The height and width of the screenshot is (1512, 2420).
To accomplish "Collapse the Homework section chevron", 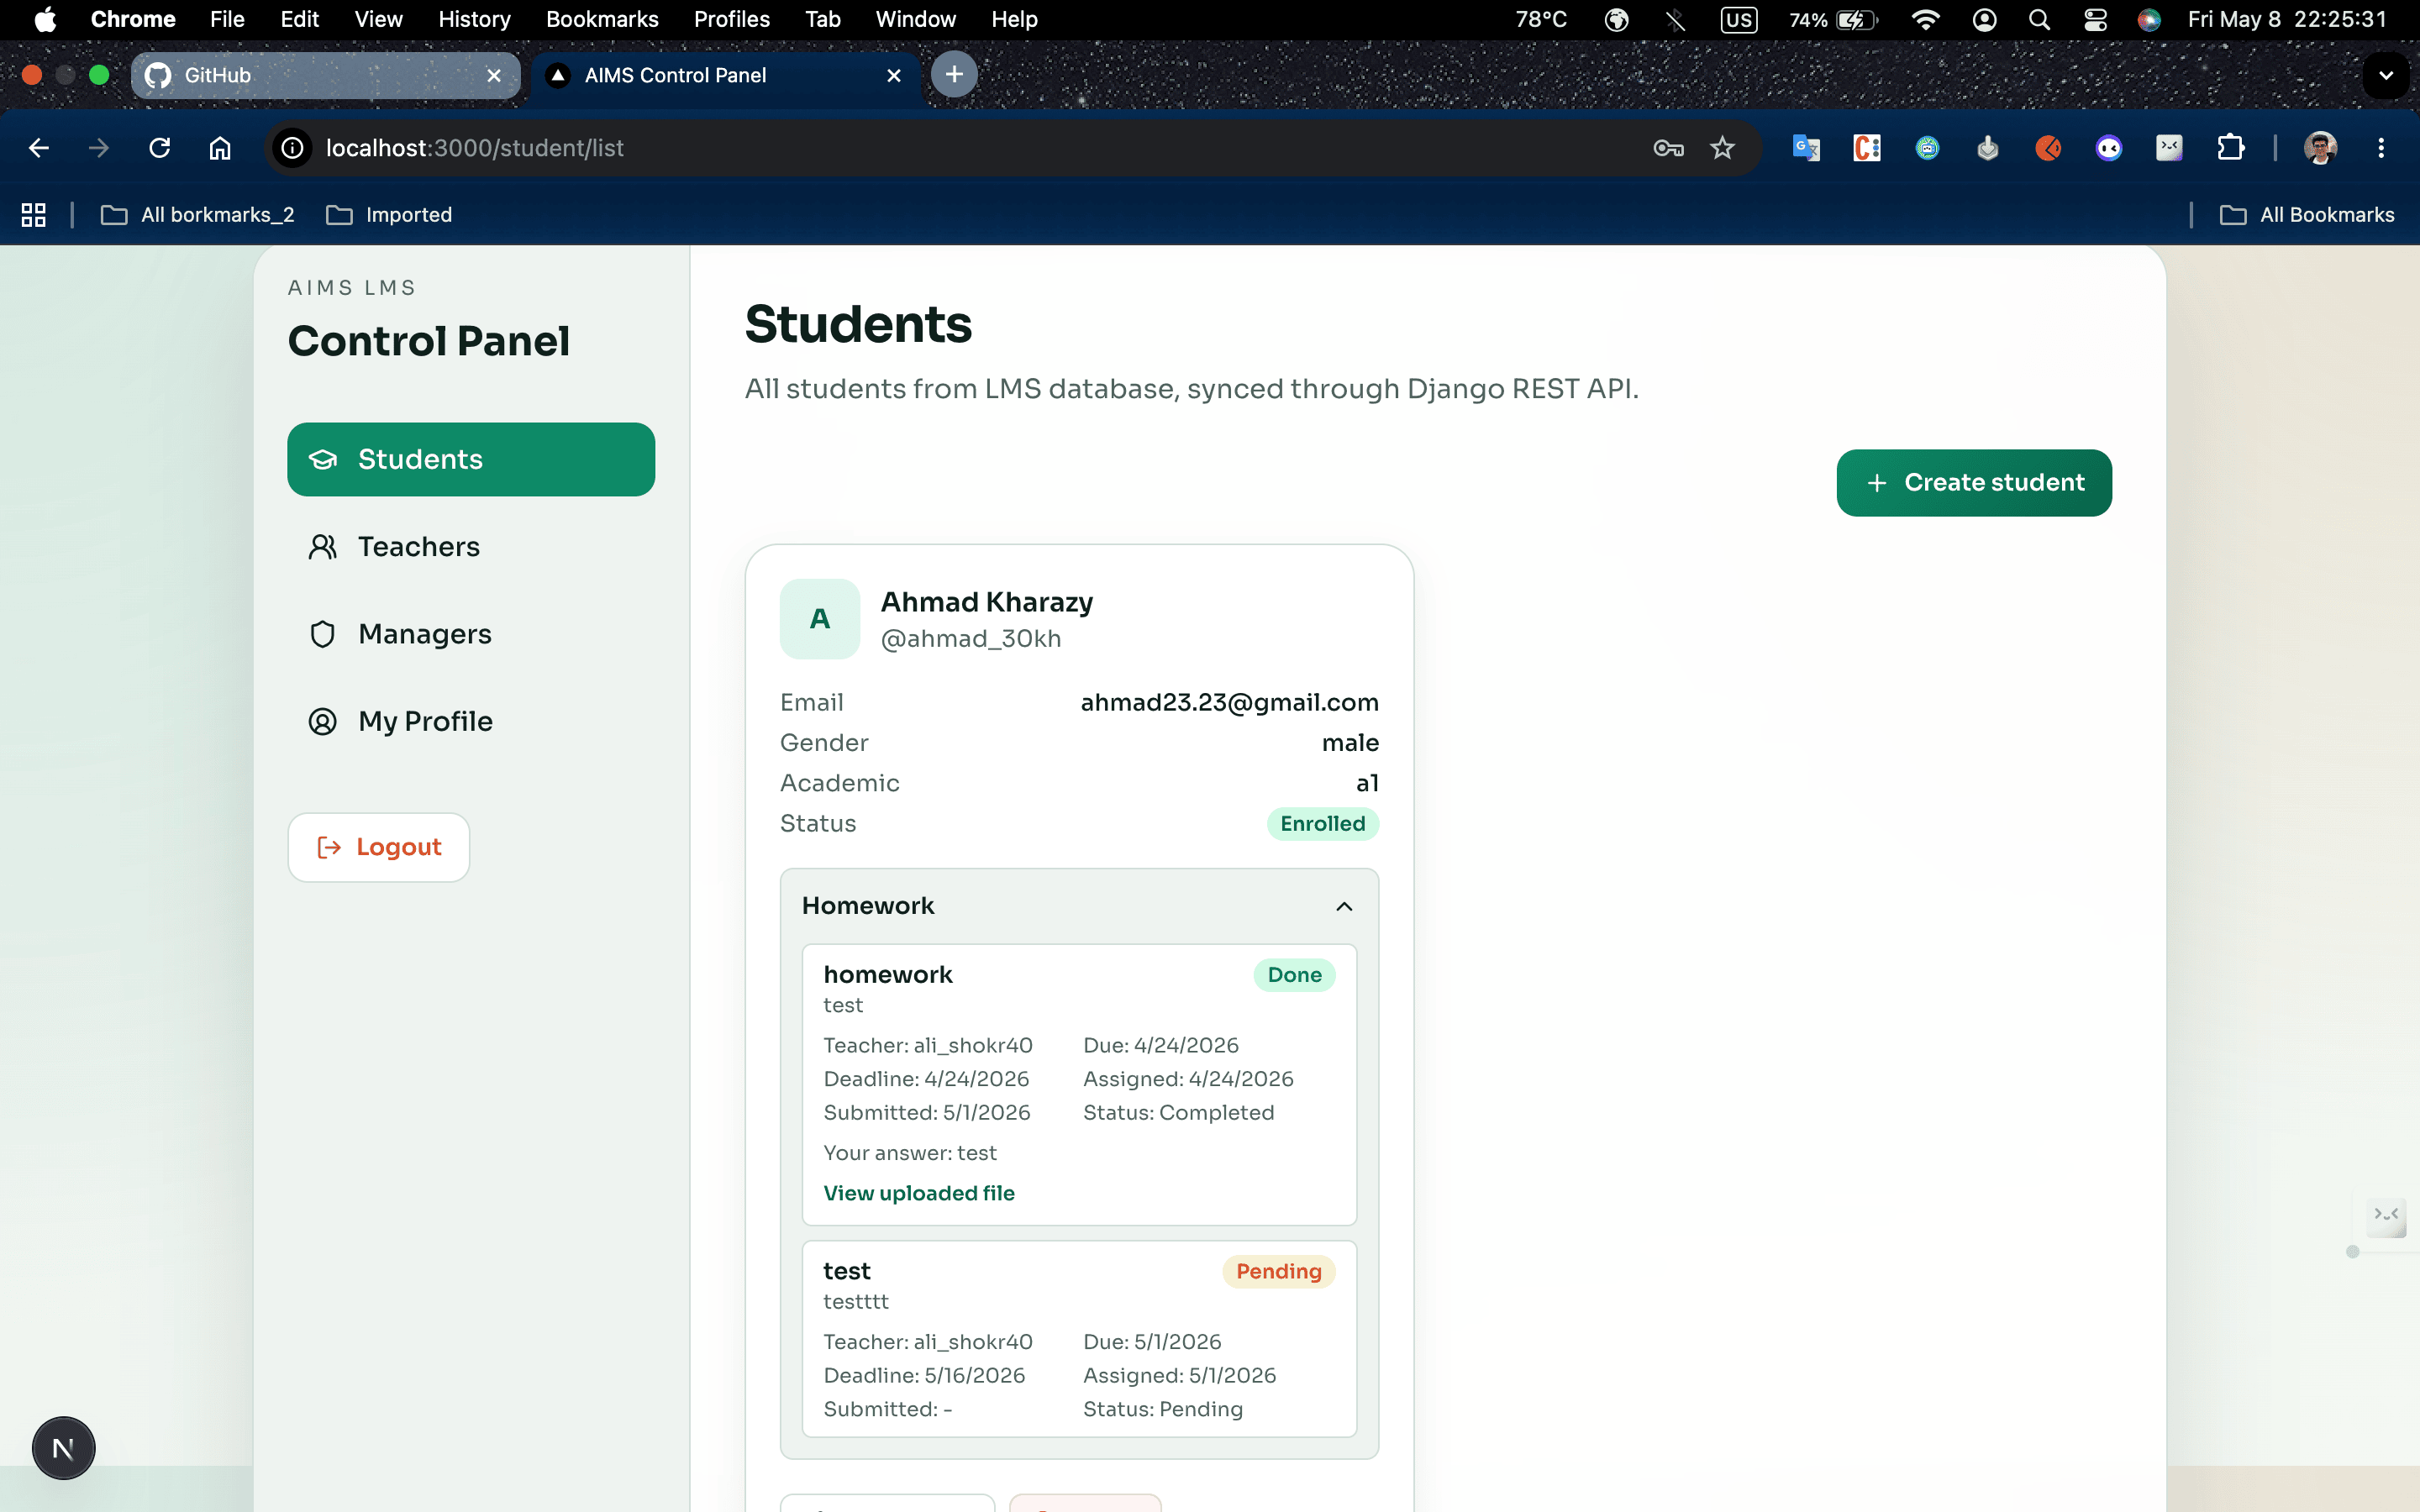I will point(1344,906).
